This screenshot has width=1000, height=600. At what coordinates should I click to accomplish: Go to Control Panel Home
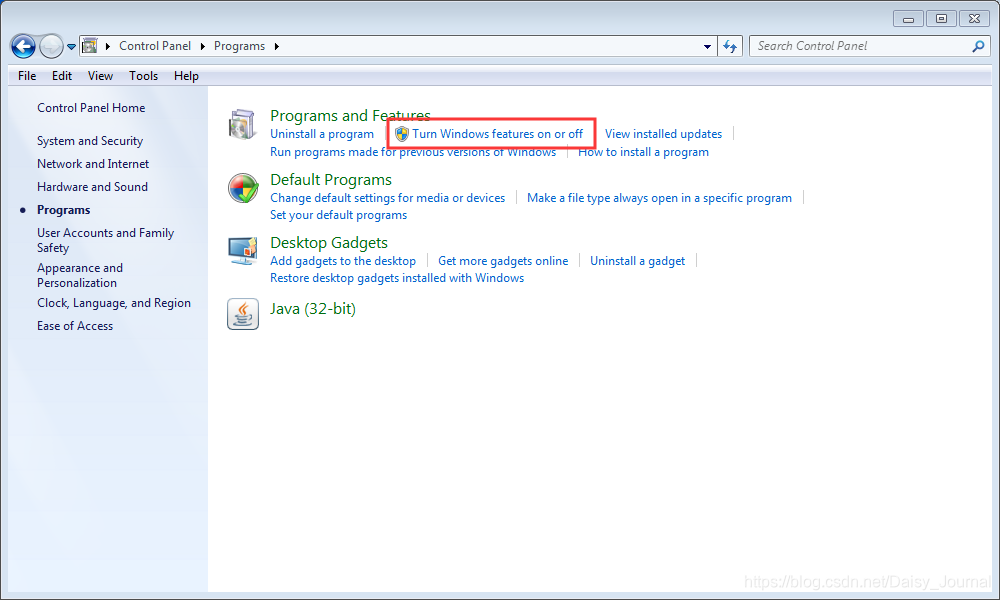(x=91, y=108)
